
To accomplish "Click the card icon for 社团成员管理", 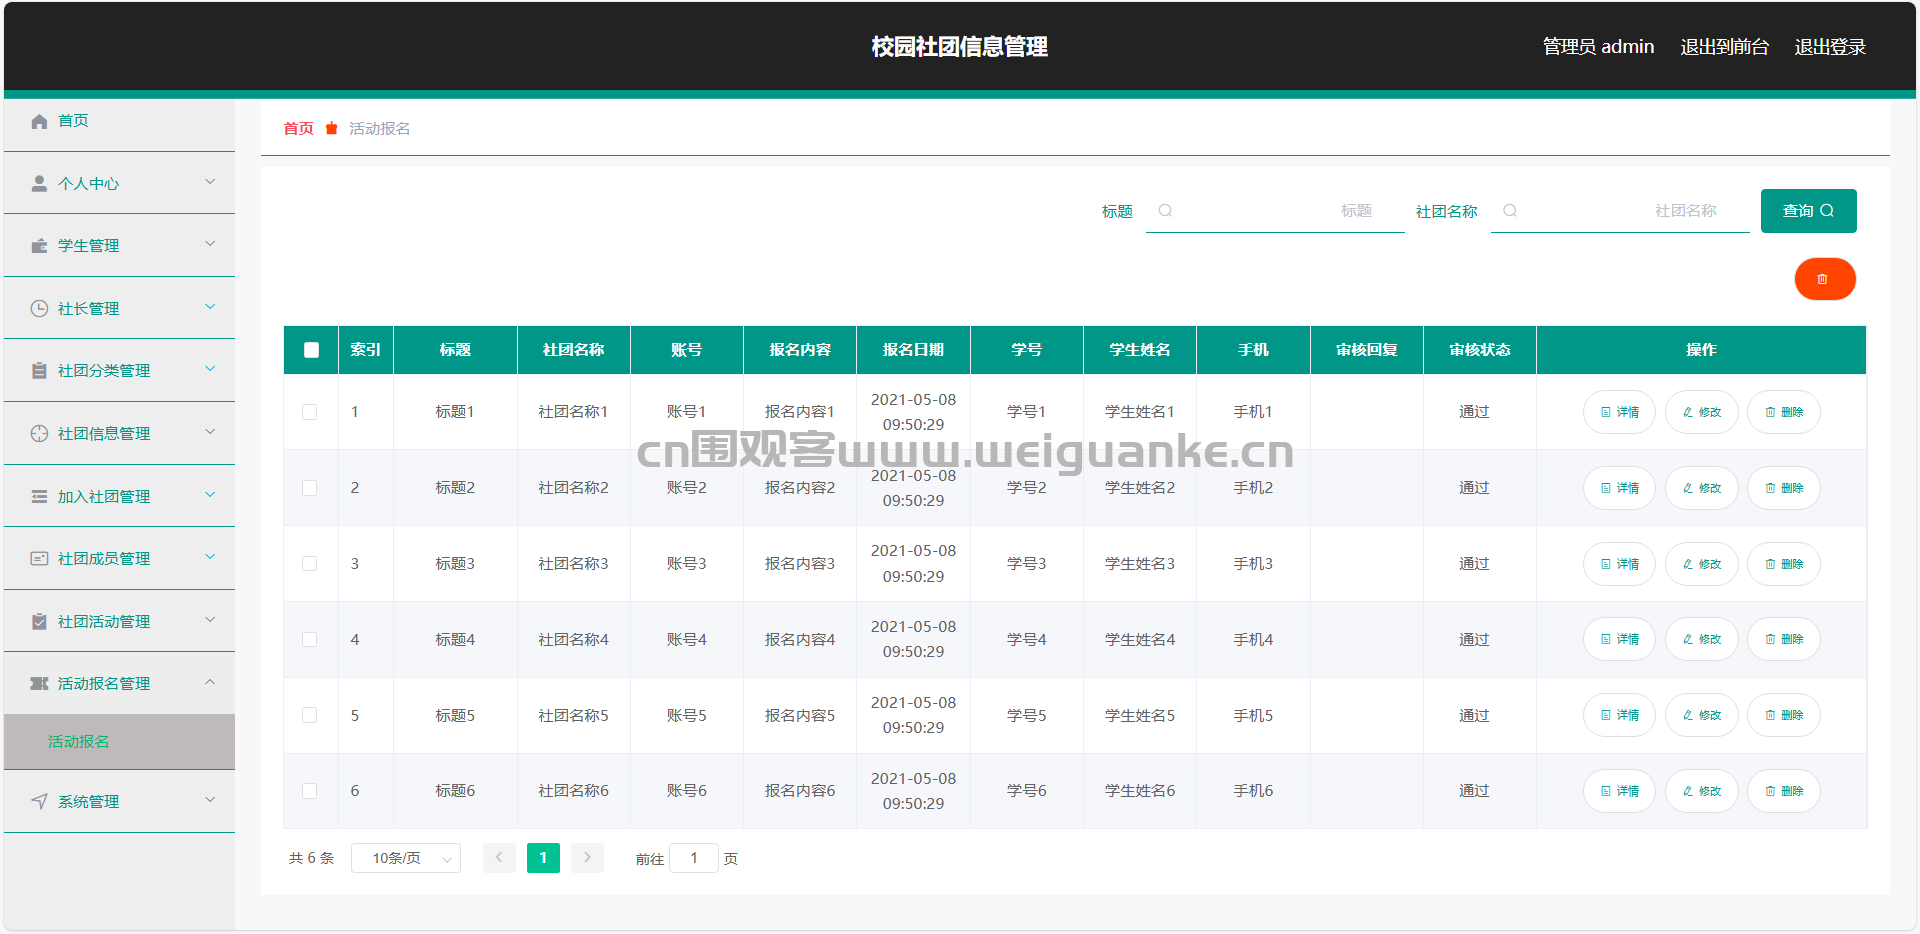I will pos(39,559).
